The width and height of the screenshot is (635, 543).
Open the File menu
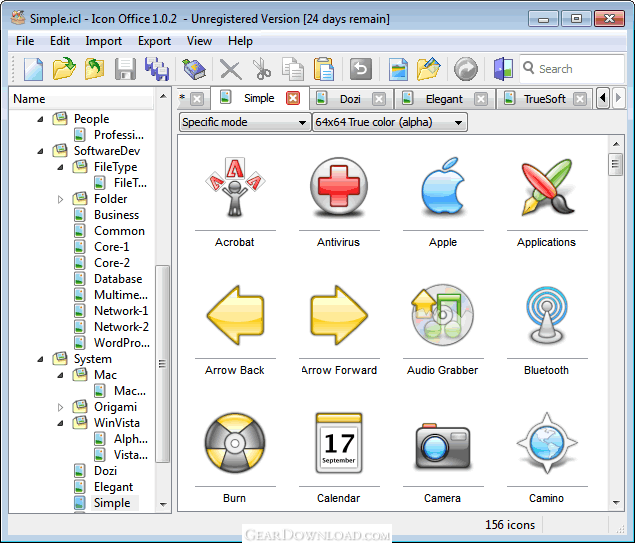[x=25, y=41]
